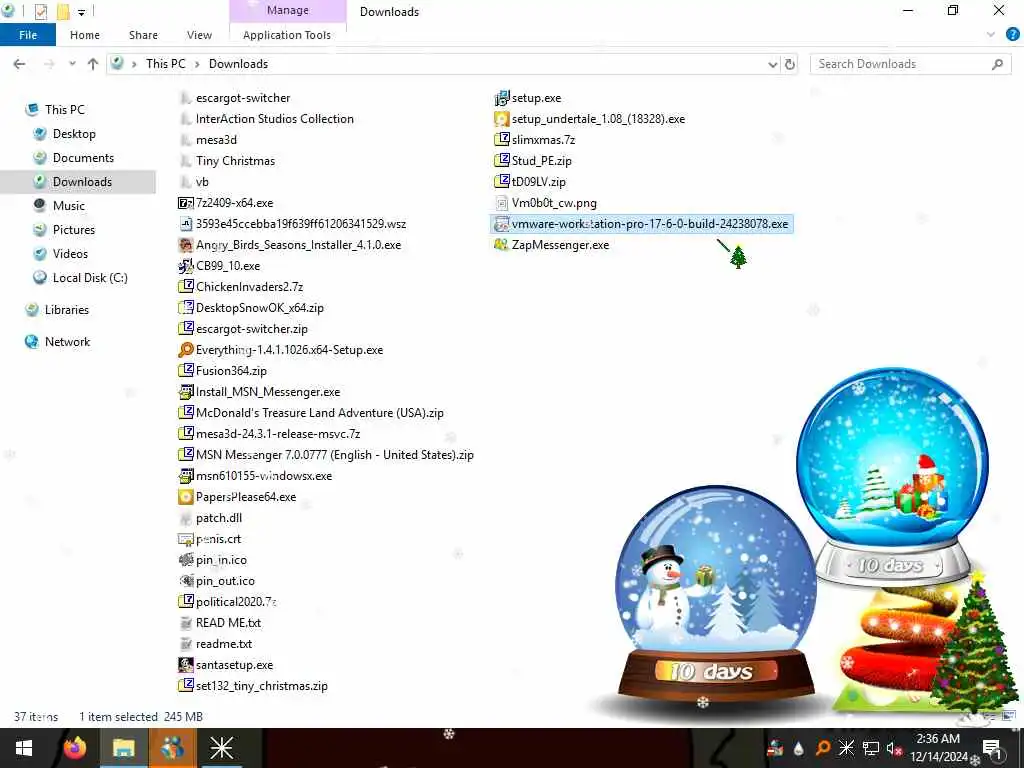Select This PC in navigation pane

click(x=64, y=110)
